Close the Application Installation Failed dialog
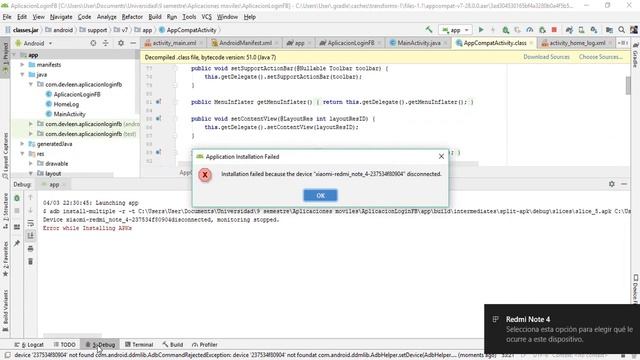 [x=441, y=156]
